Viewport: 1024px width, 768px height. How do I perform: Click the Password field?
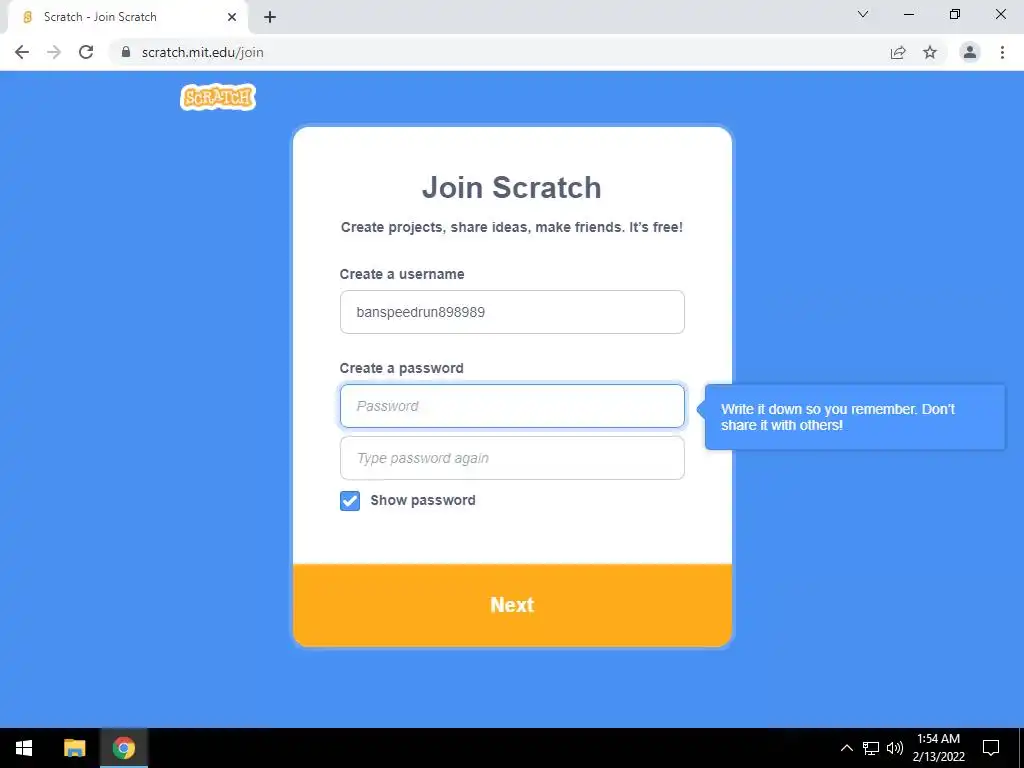coord(512,406)
